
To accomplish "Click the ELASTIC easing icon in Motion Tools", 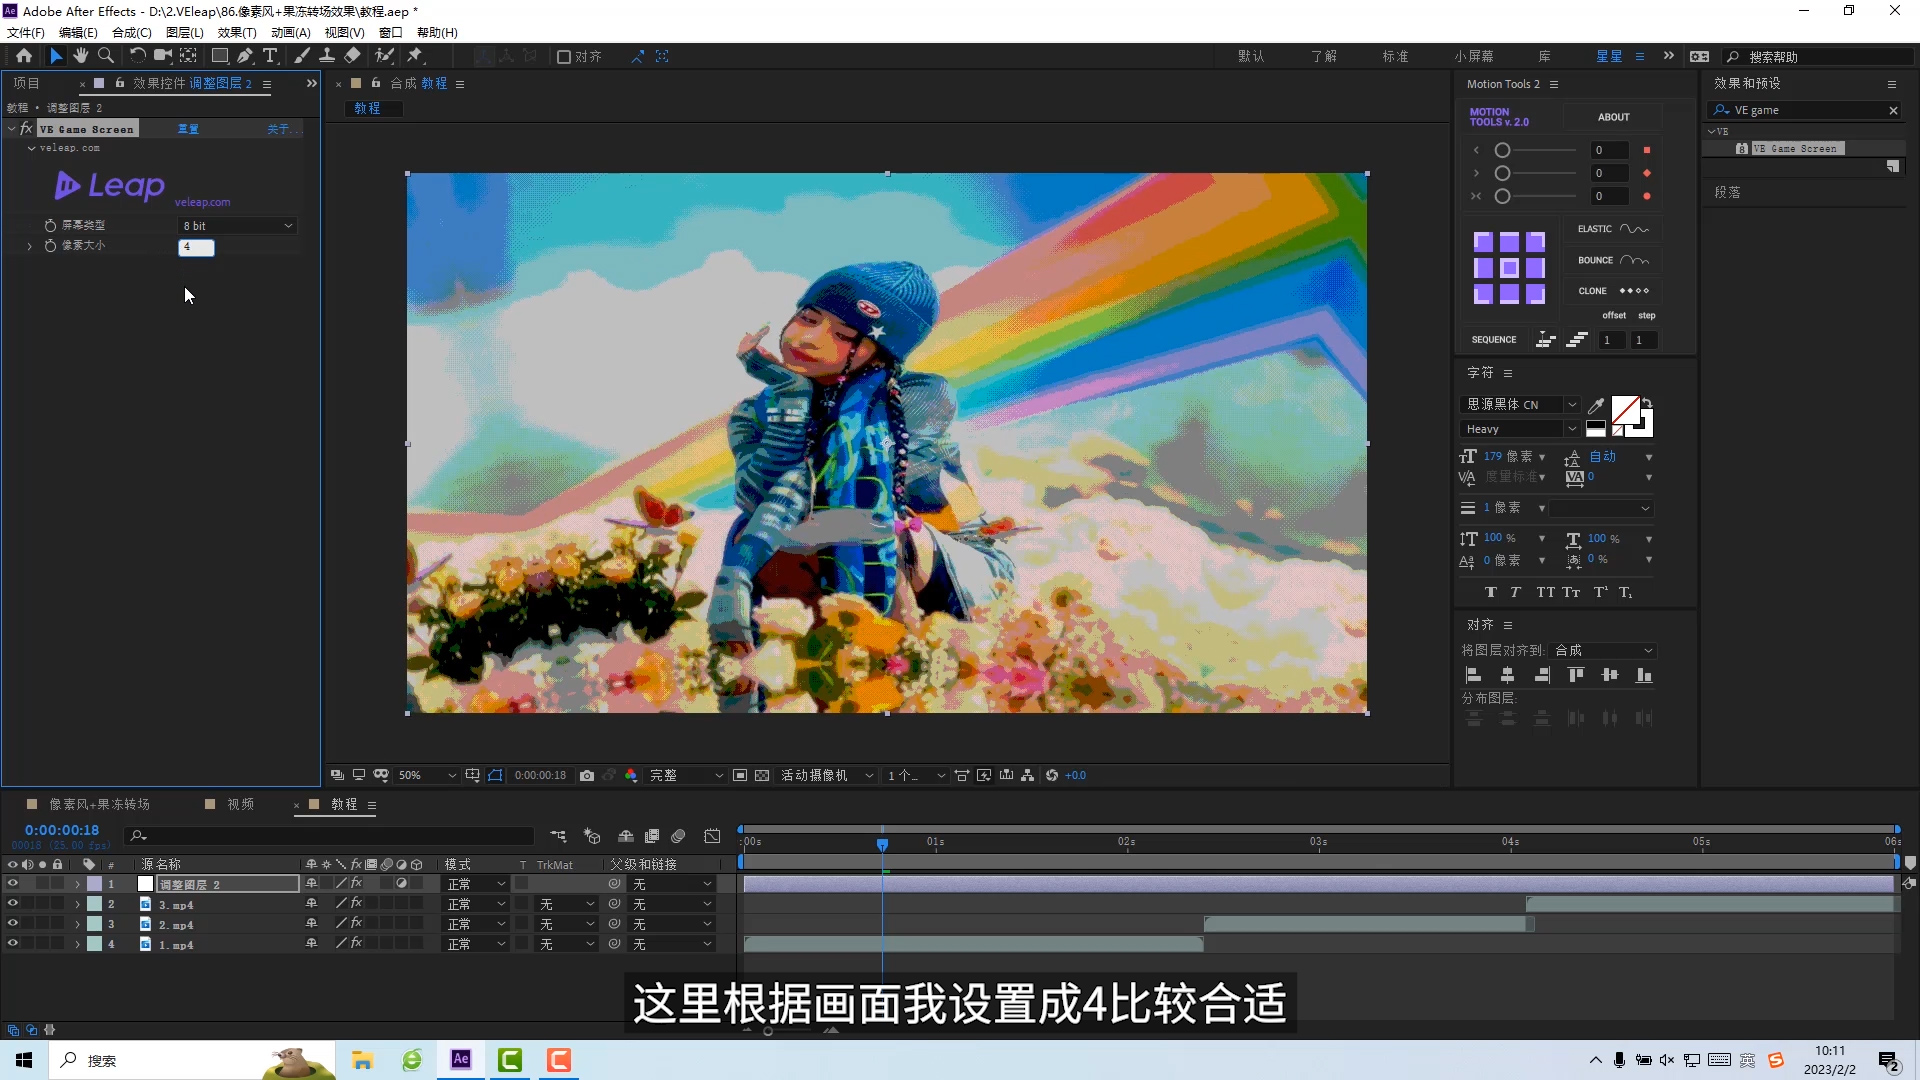I will pos(1634,229).
